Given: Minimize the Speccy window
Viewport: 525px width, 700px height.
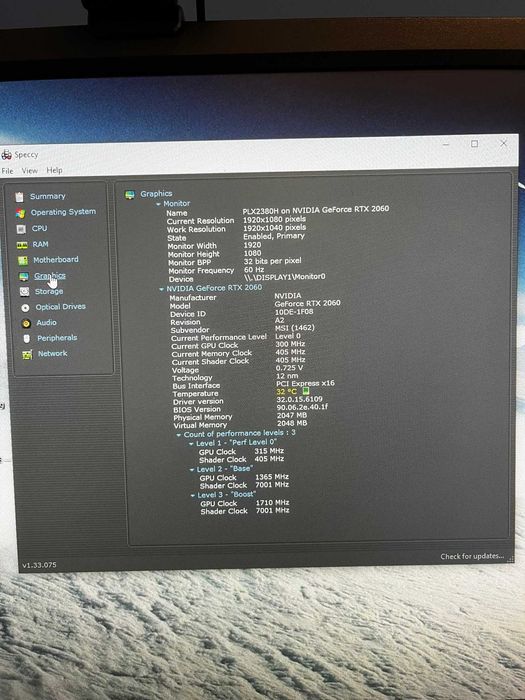Looking at the screenshot, I should tap(446, 144).
